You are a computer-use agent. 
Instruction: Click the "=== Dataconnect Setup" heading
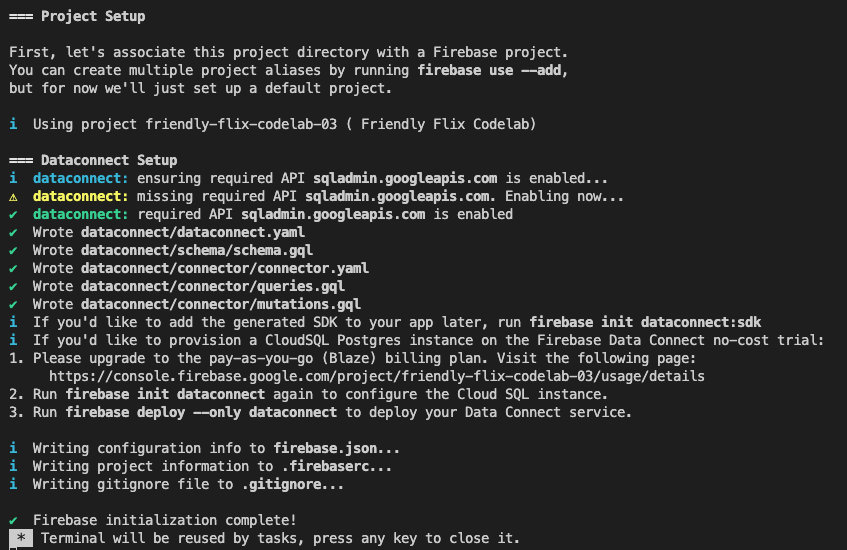93,160
